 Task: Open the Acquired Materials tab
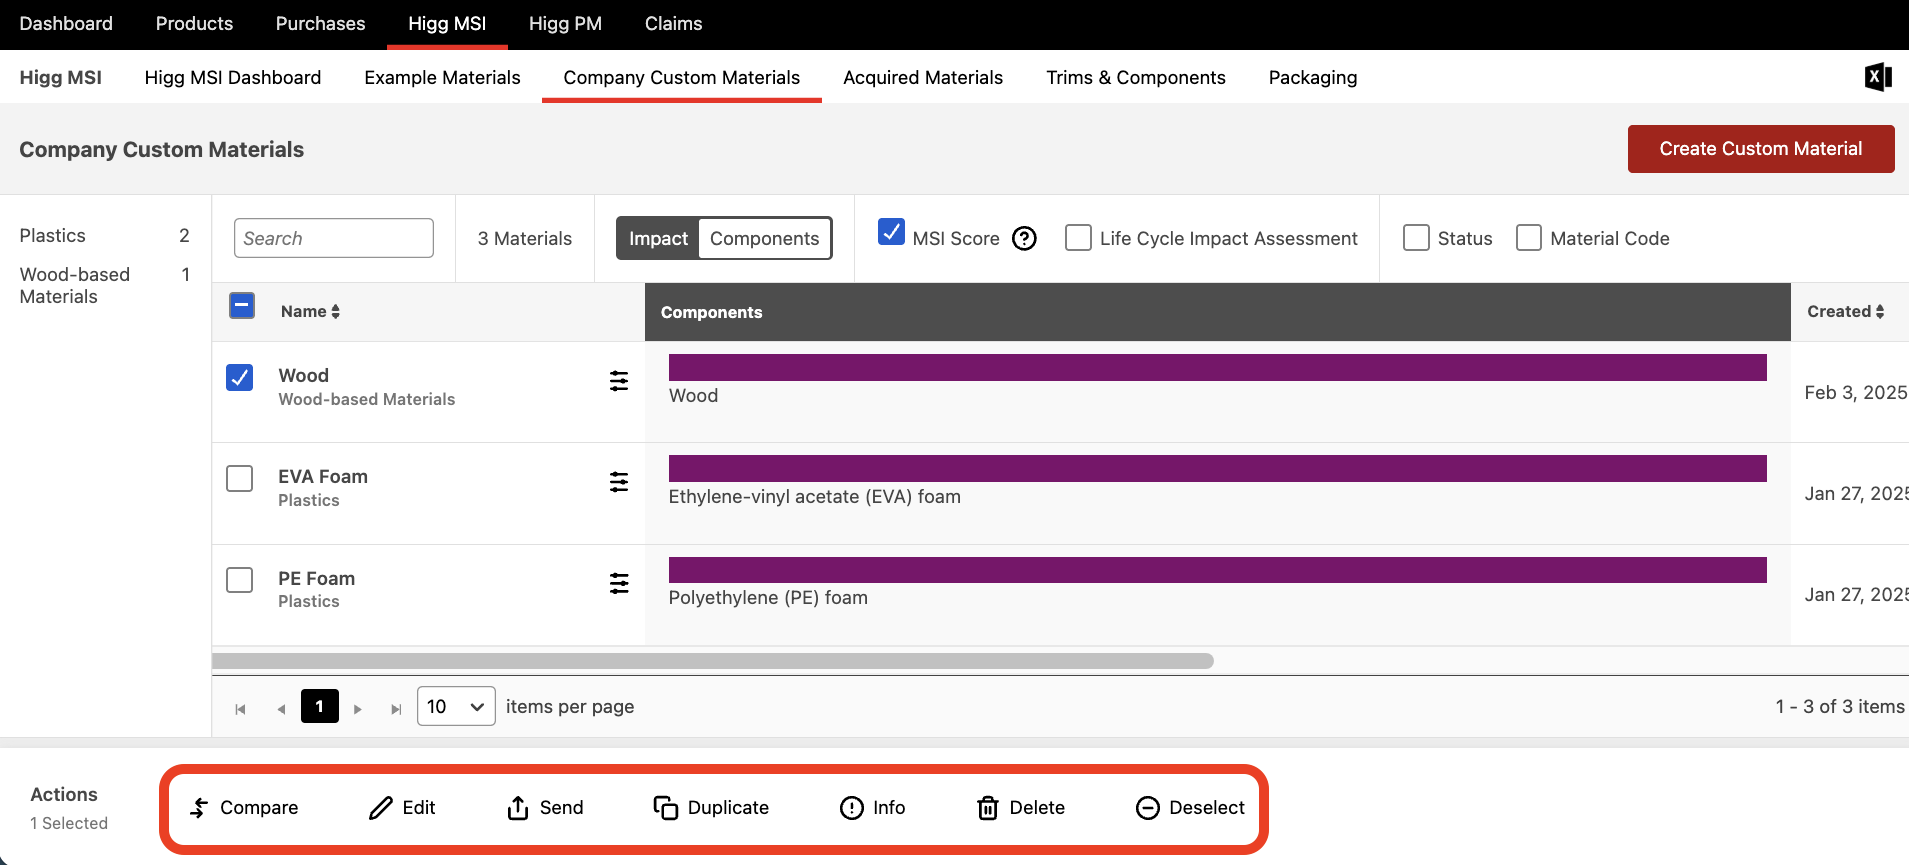point(923,77)
